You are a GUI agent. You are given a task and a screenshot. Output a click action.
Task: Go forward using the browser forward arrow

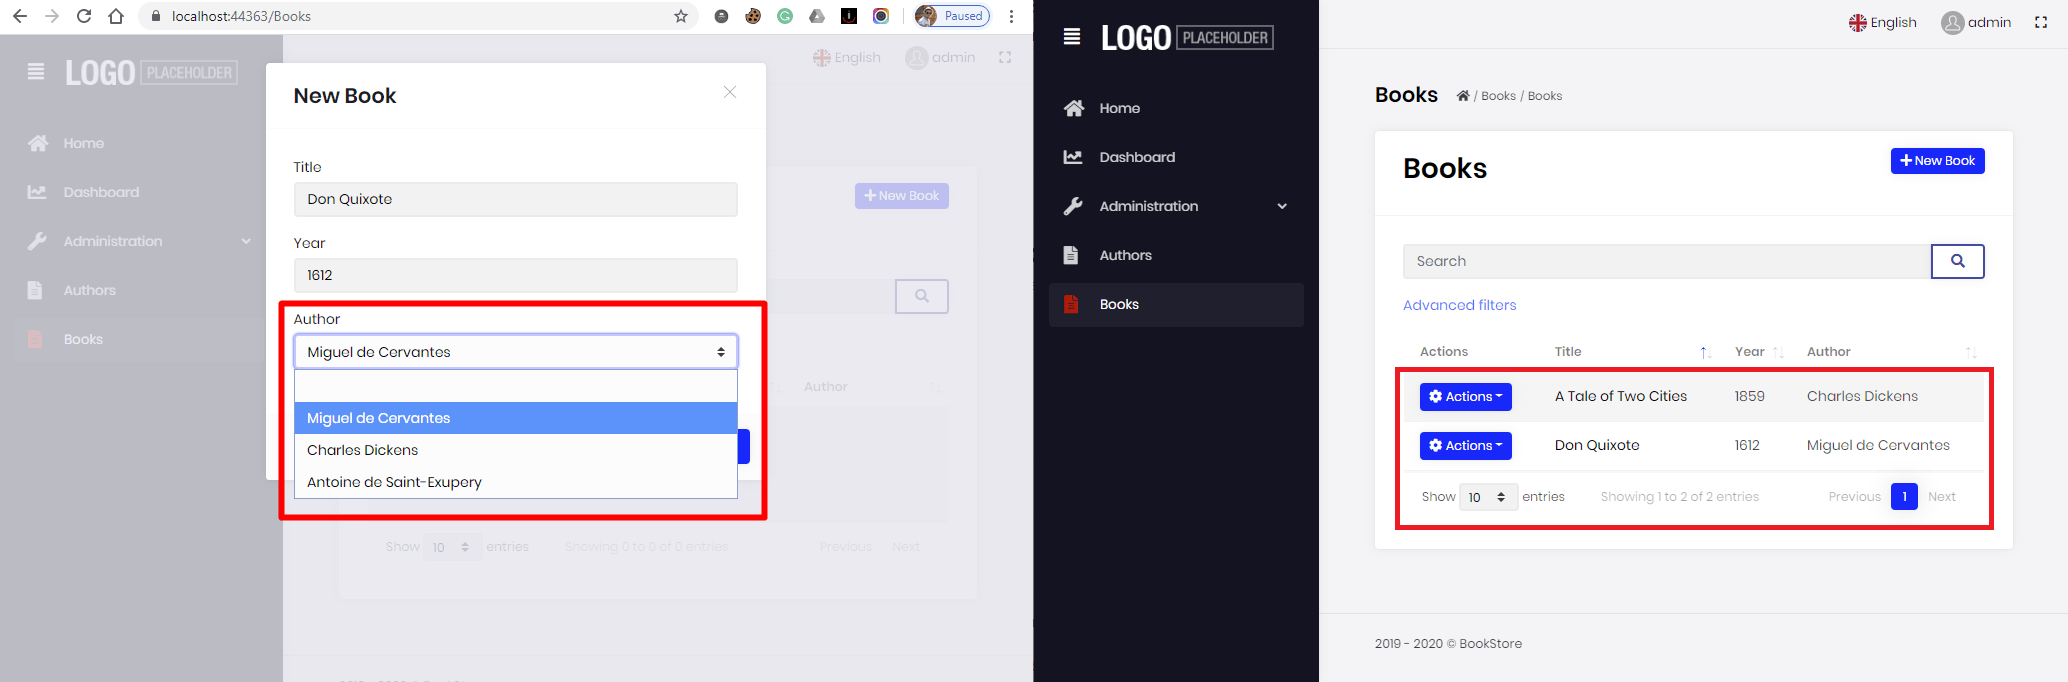pyautogui.click(x=52, y=16)
